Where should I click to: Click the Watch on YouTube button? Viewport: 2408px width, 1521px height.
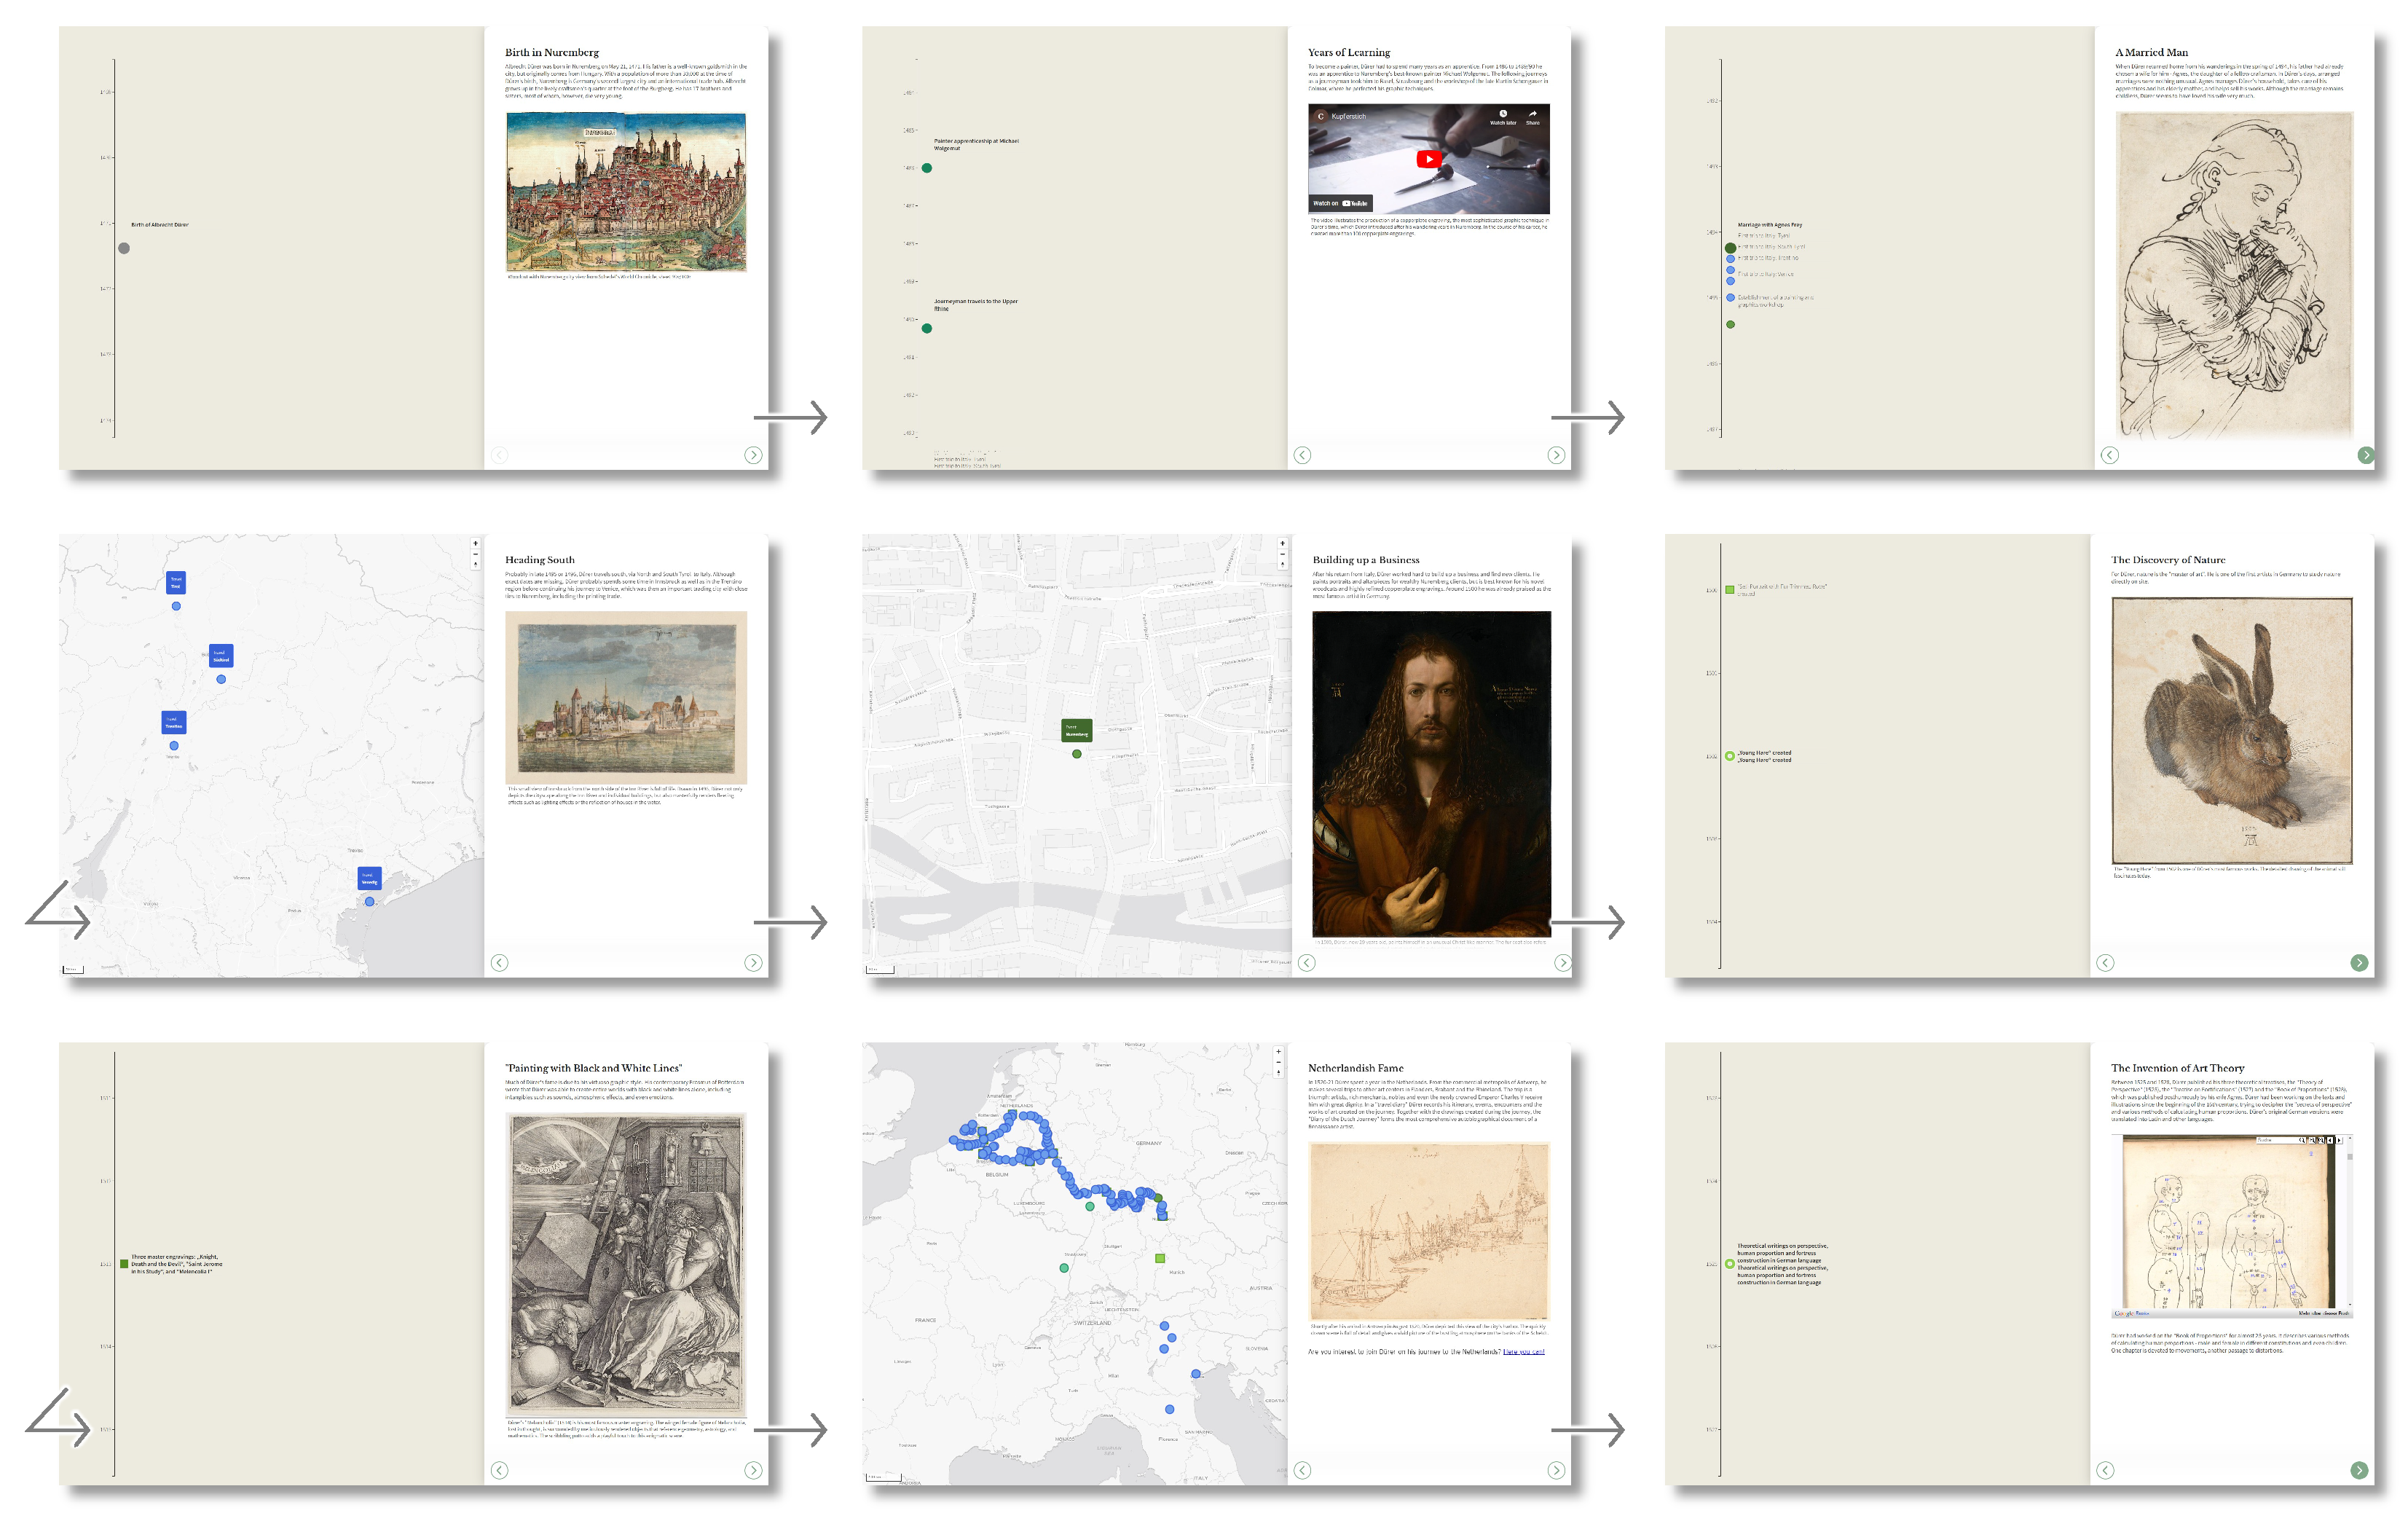click(x=1340, y=203)
